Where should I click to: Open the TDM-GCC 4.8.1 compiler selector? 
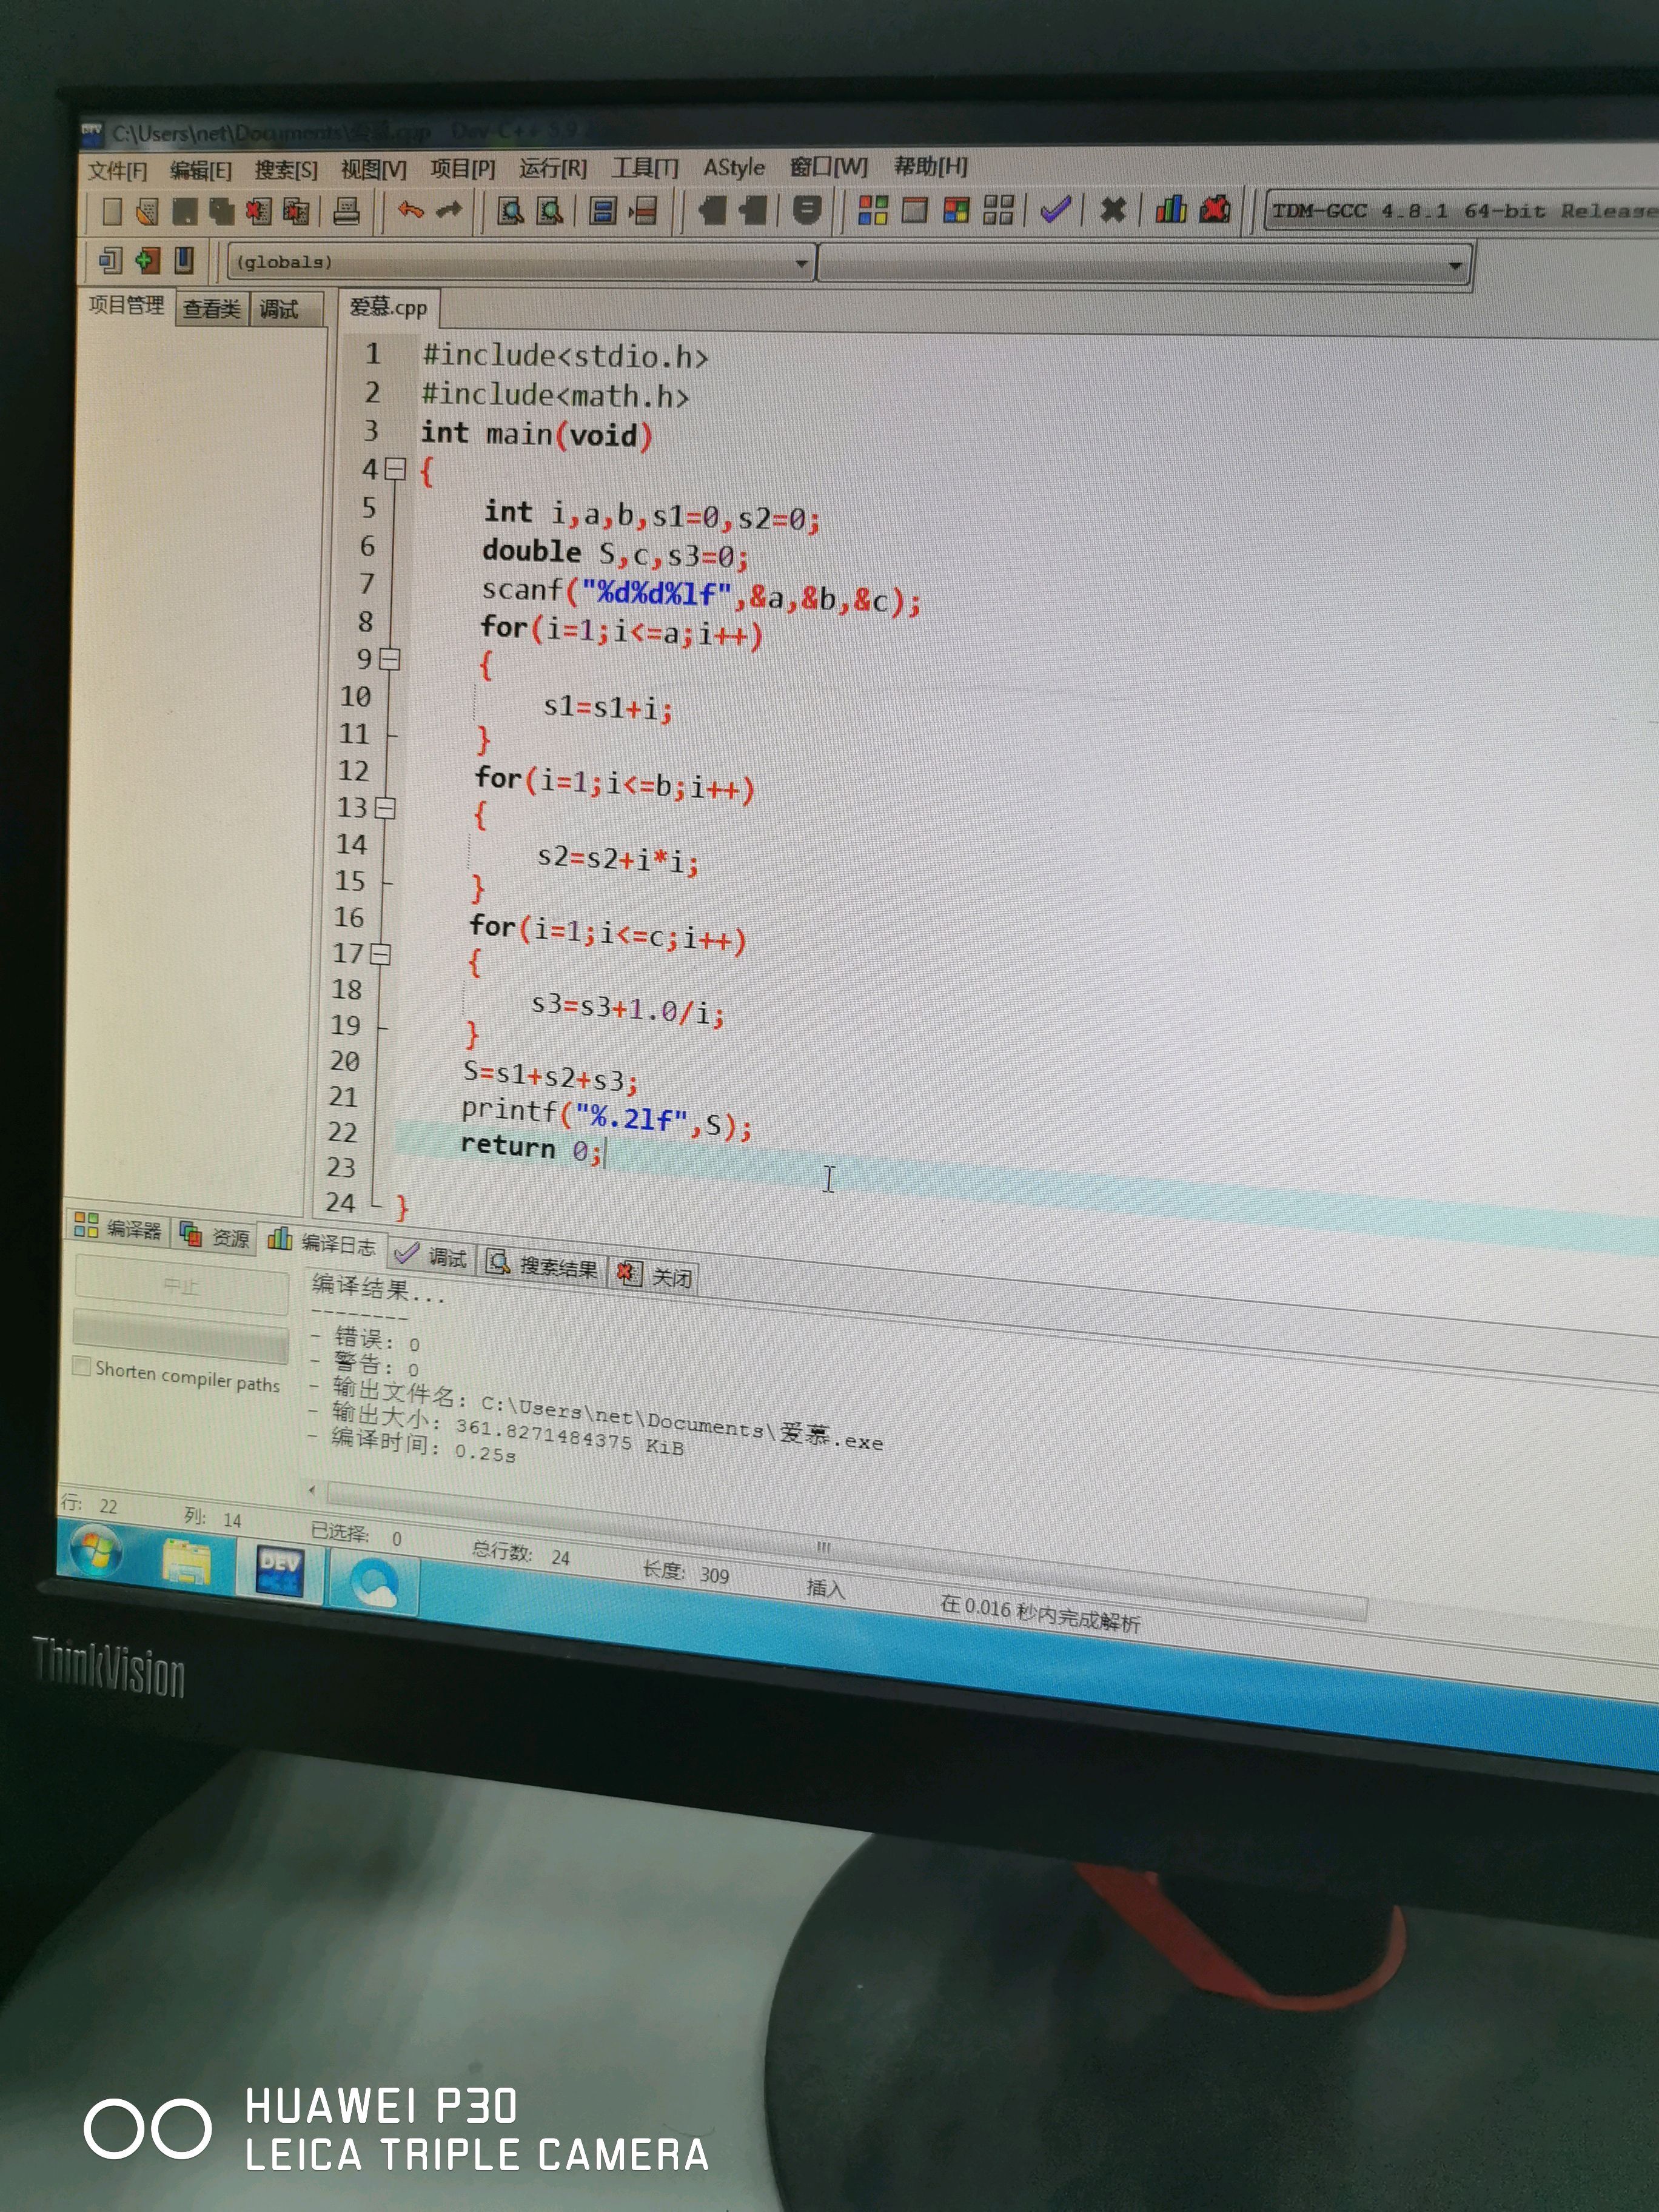point(1461,211)
